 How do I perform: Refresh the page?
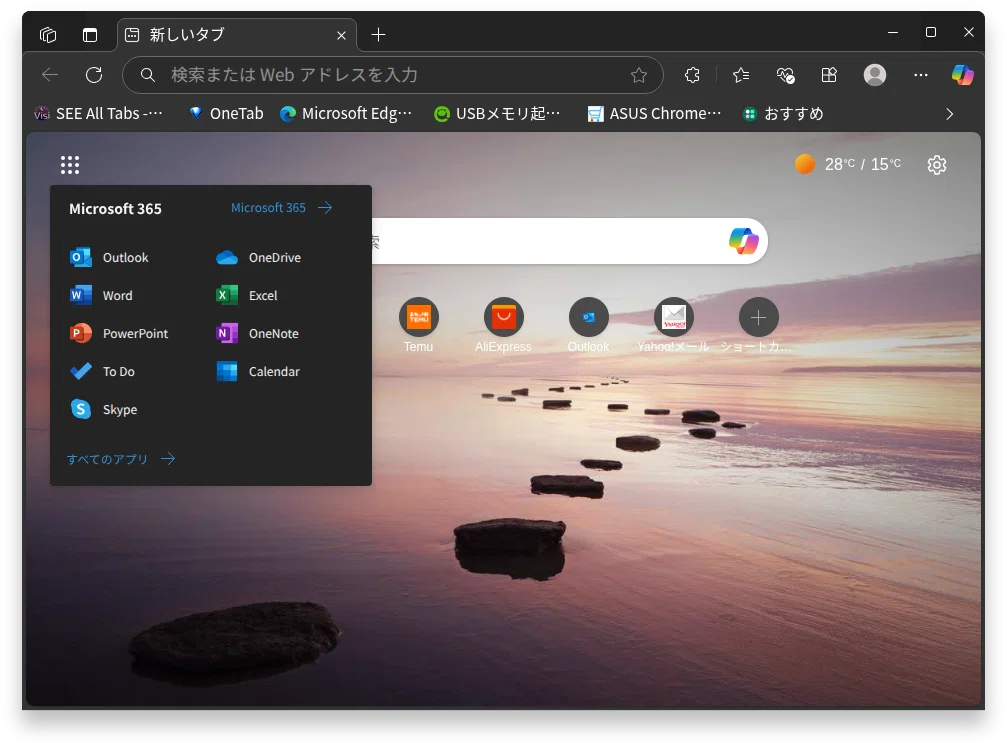(x=94, y=75)
